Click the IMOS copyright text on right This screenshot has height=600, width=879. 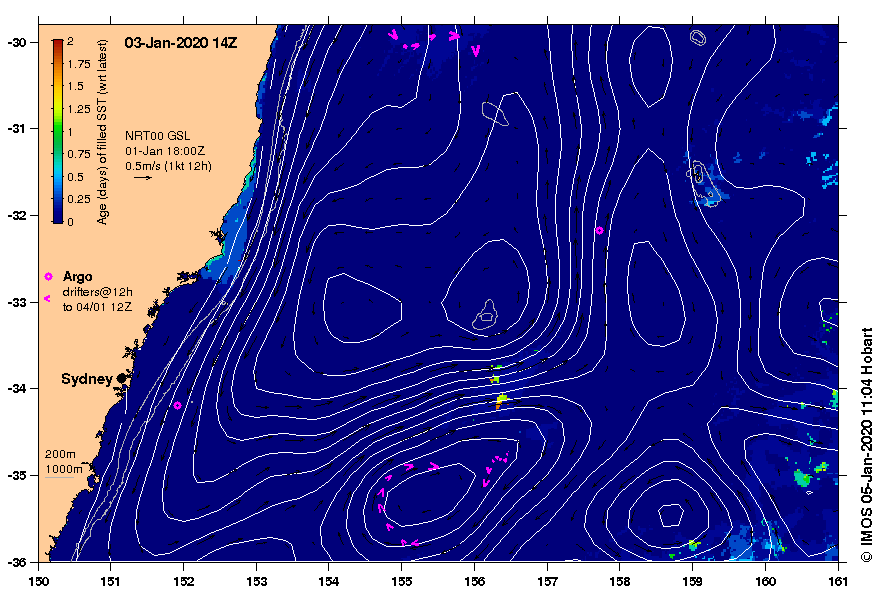[867, 444]
